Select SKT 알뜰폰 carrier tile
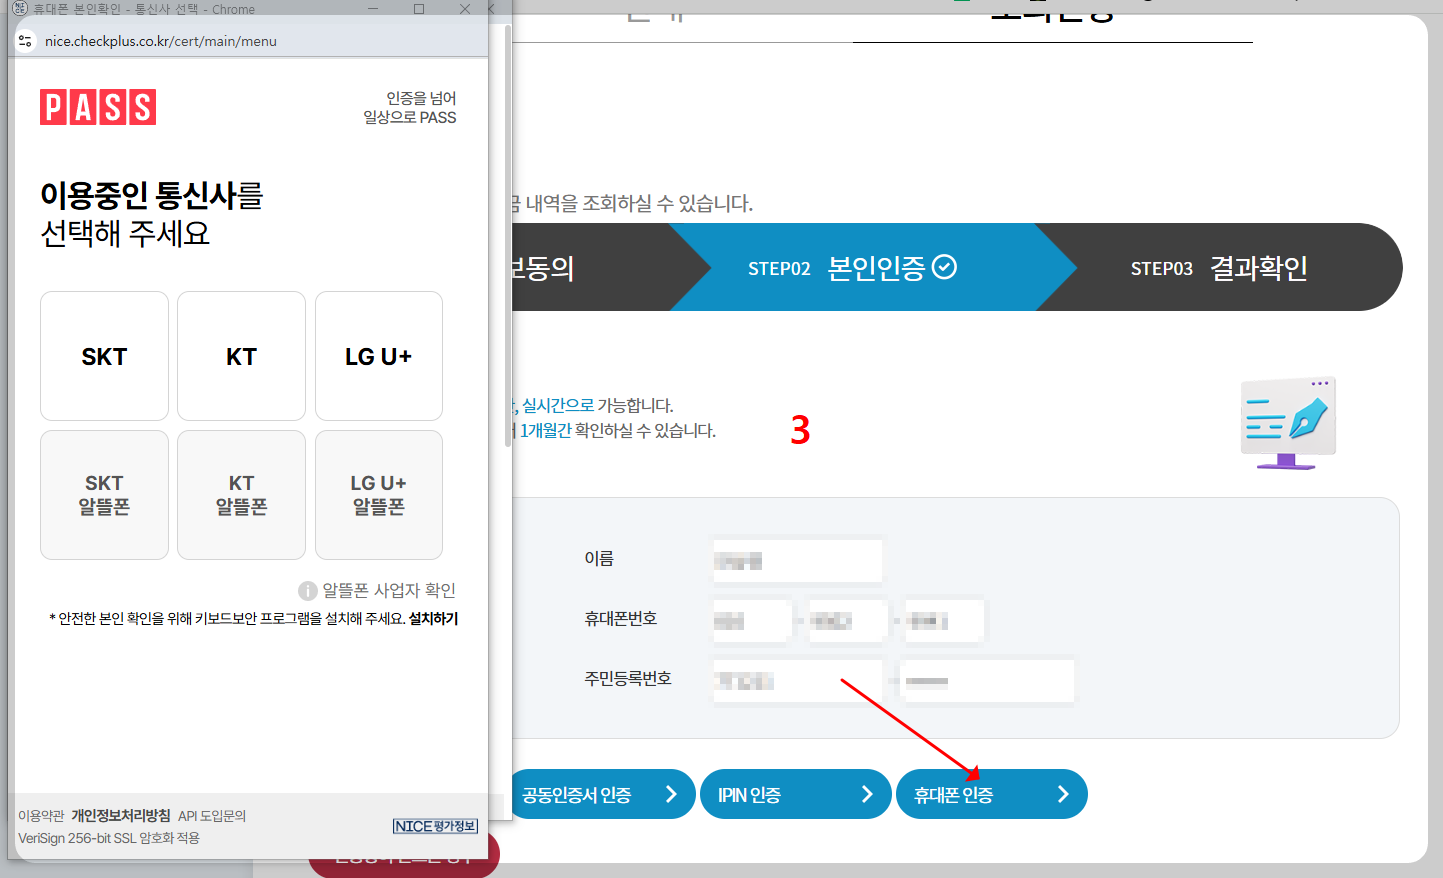This screenshot has width=1443, height=878. click(104, 495)
